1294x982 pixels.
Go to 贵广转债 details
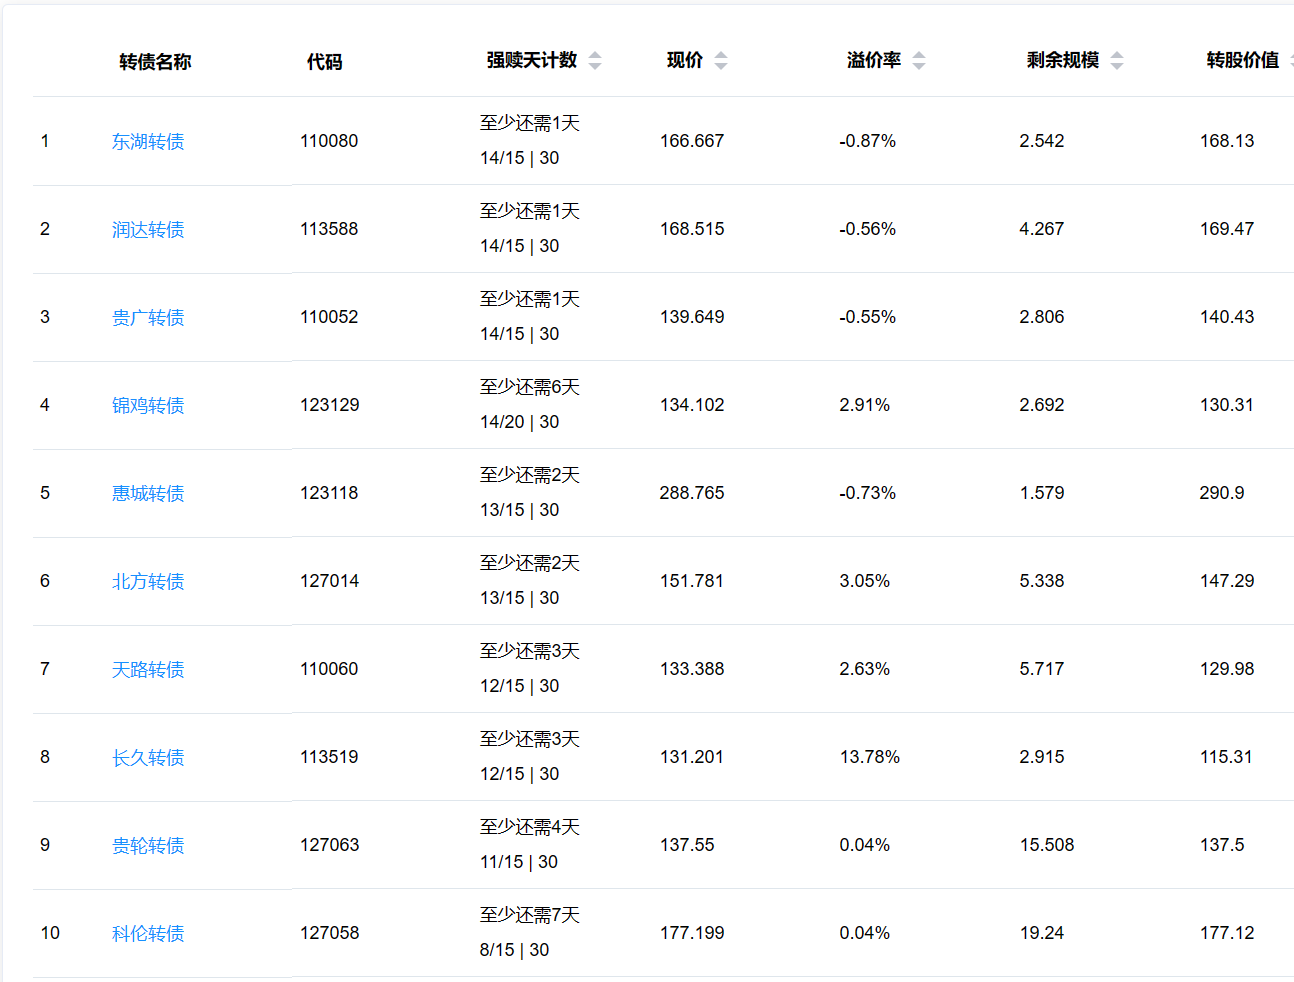[148, 318]
